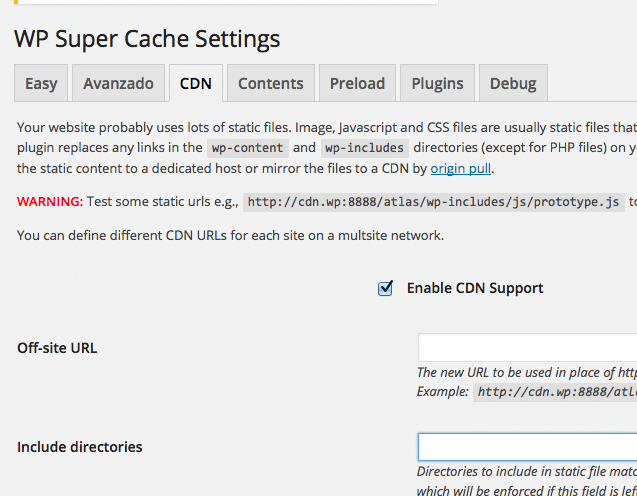Select the CDN tab

[x=196, y=83]
